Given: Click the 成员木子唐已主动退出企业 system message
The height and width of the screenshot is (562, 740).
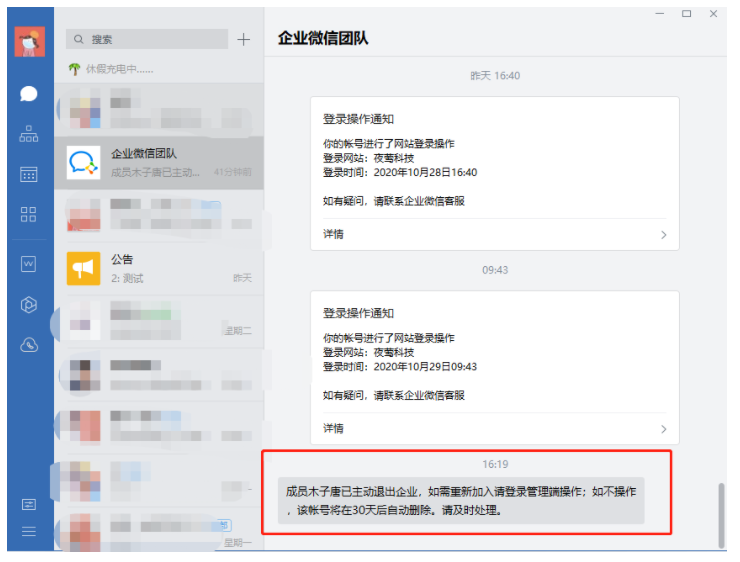Looking at the screenshot, I should click(x=461, y=501).
